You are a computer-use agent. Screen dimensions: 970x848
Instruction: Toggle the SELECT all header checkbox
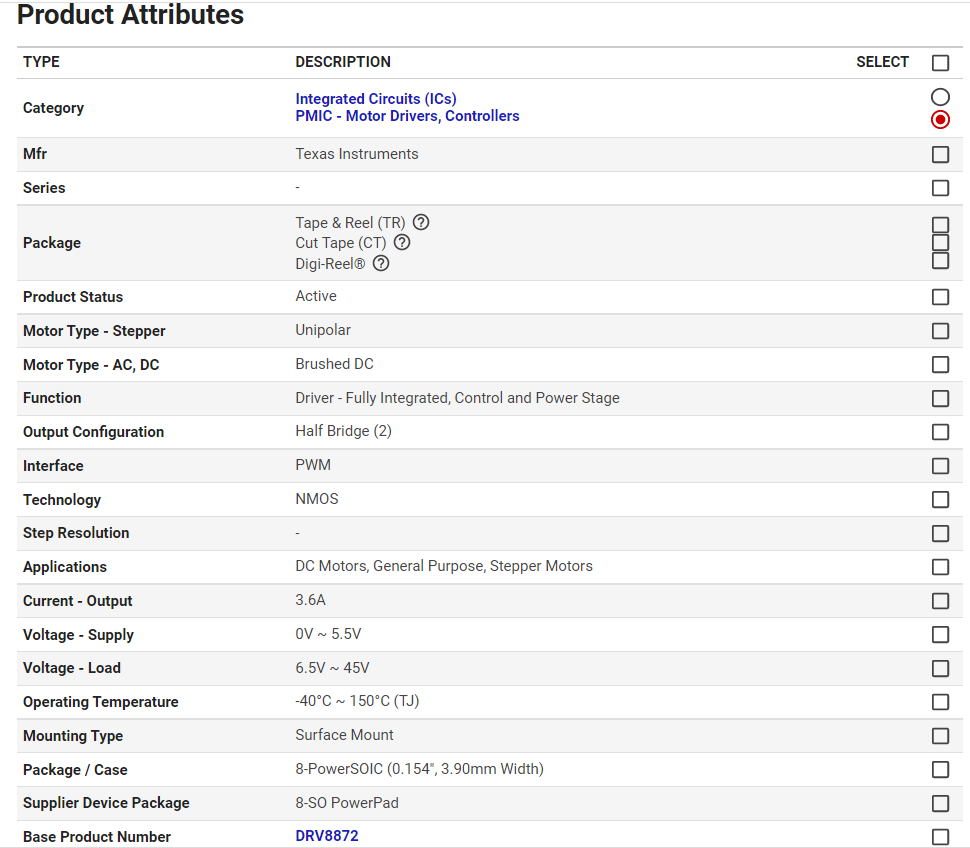click(x=940, y=63)
